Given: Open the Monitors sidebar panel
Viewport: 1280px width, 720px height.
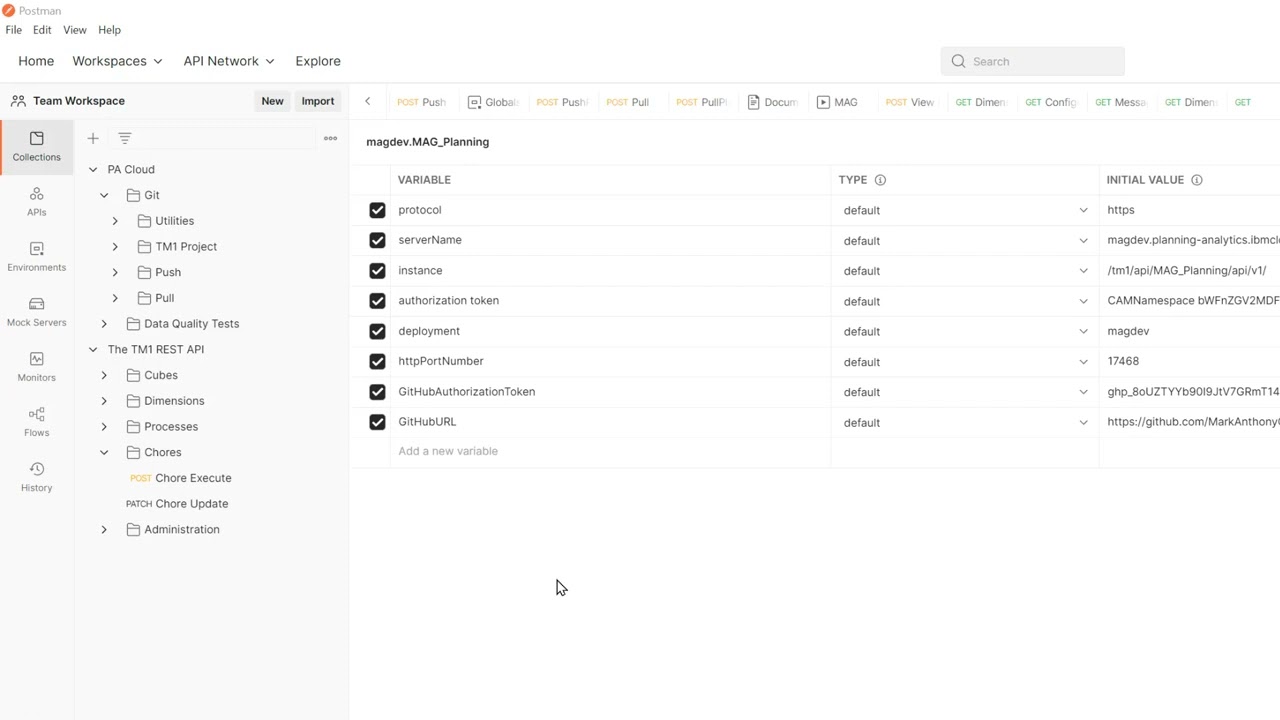Looking at the screenshot, I should [36, 366].
